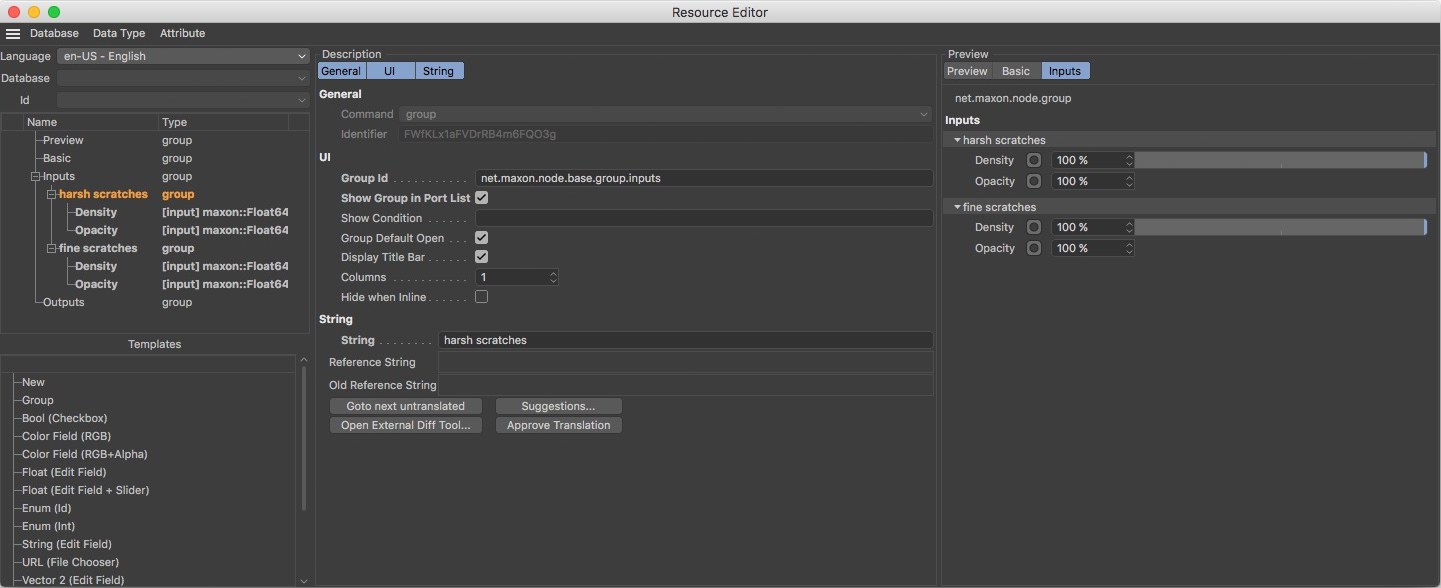
Task: Open the Language dropdown
Action: click(183, 57)
